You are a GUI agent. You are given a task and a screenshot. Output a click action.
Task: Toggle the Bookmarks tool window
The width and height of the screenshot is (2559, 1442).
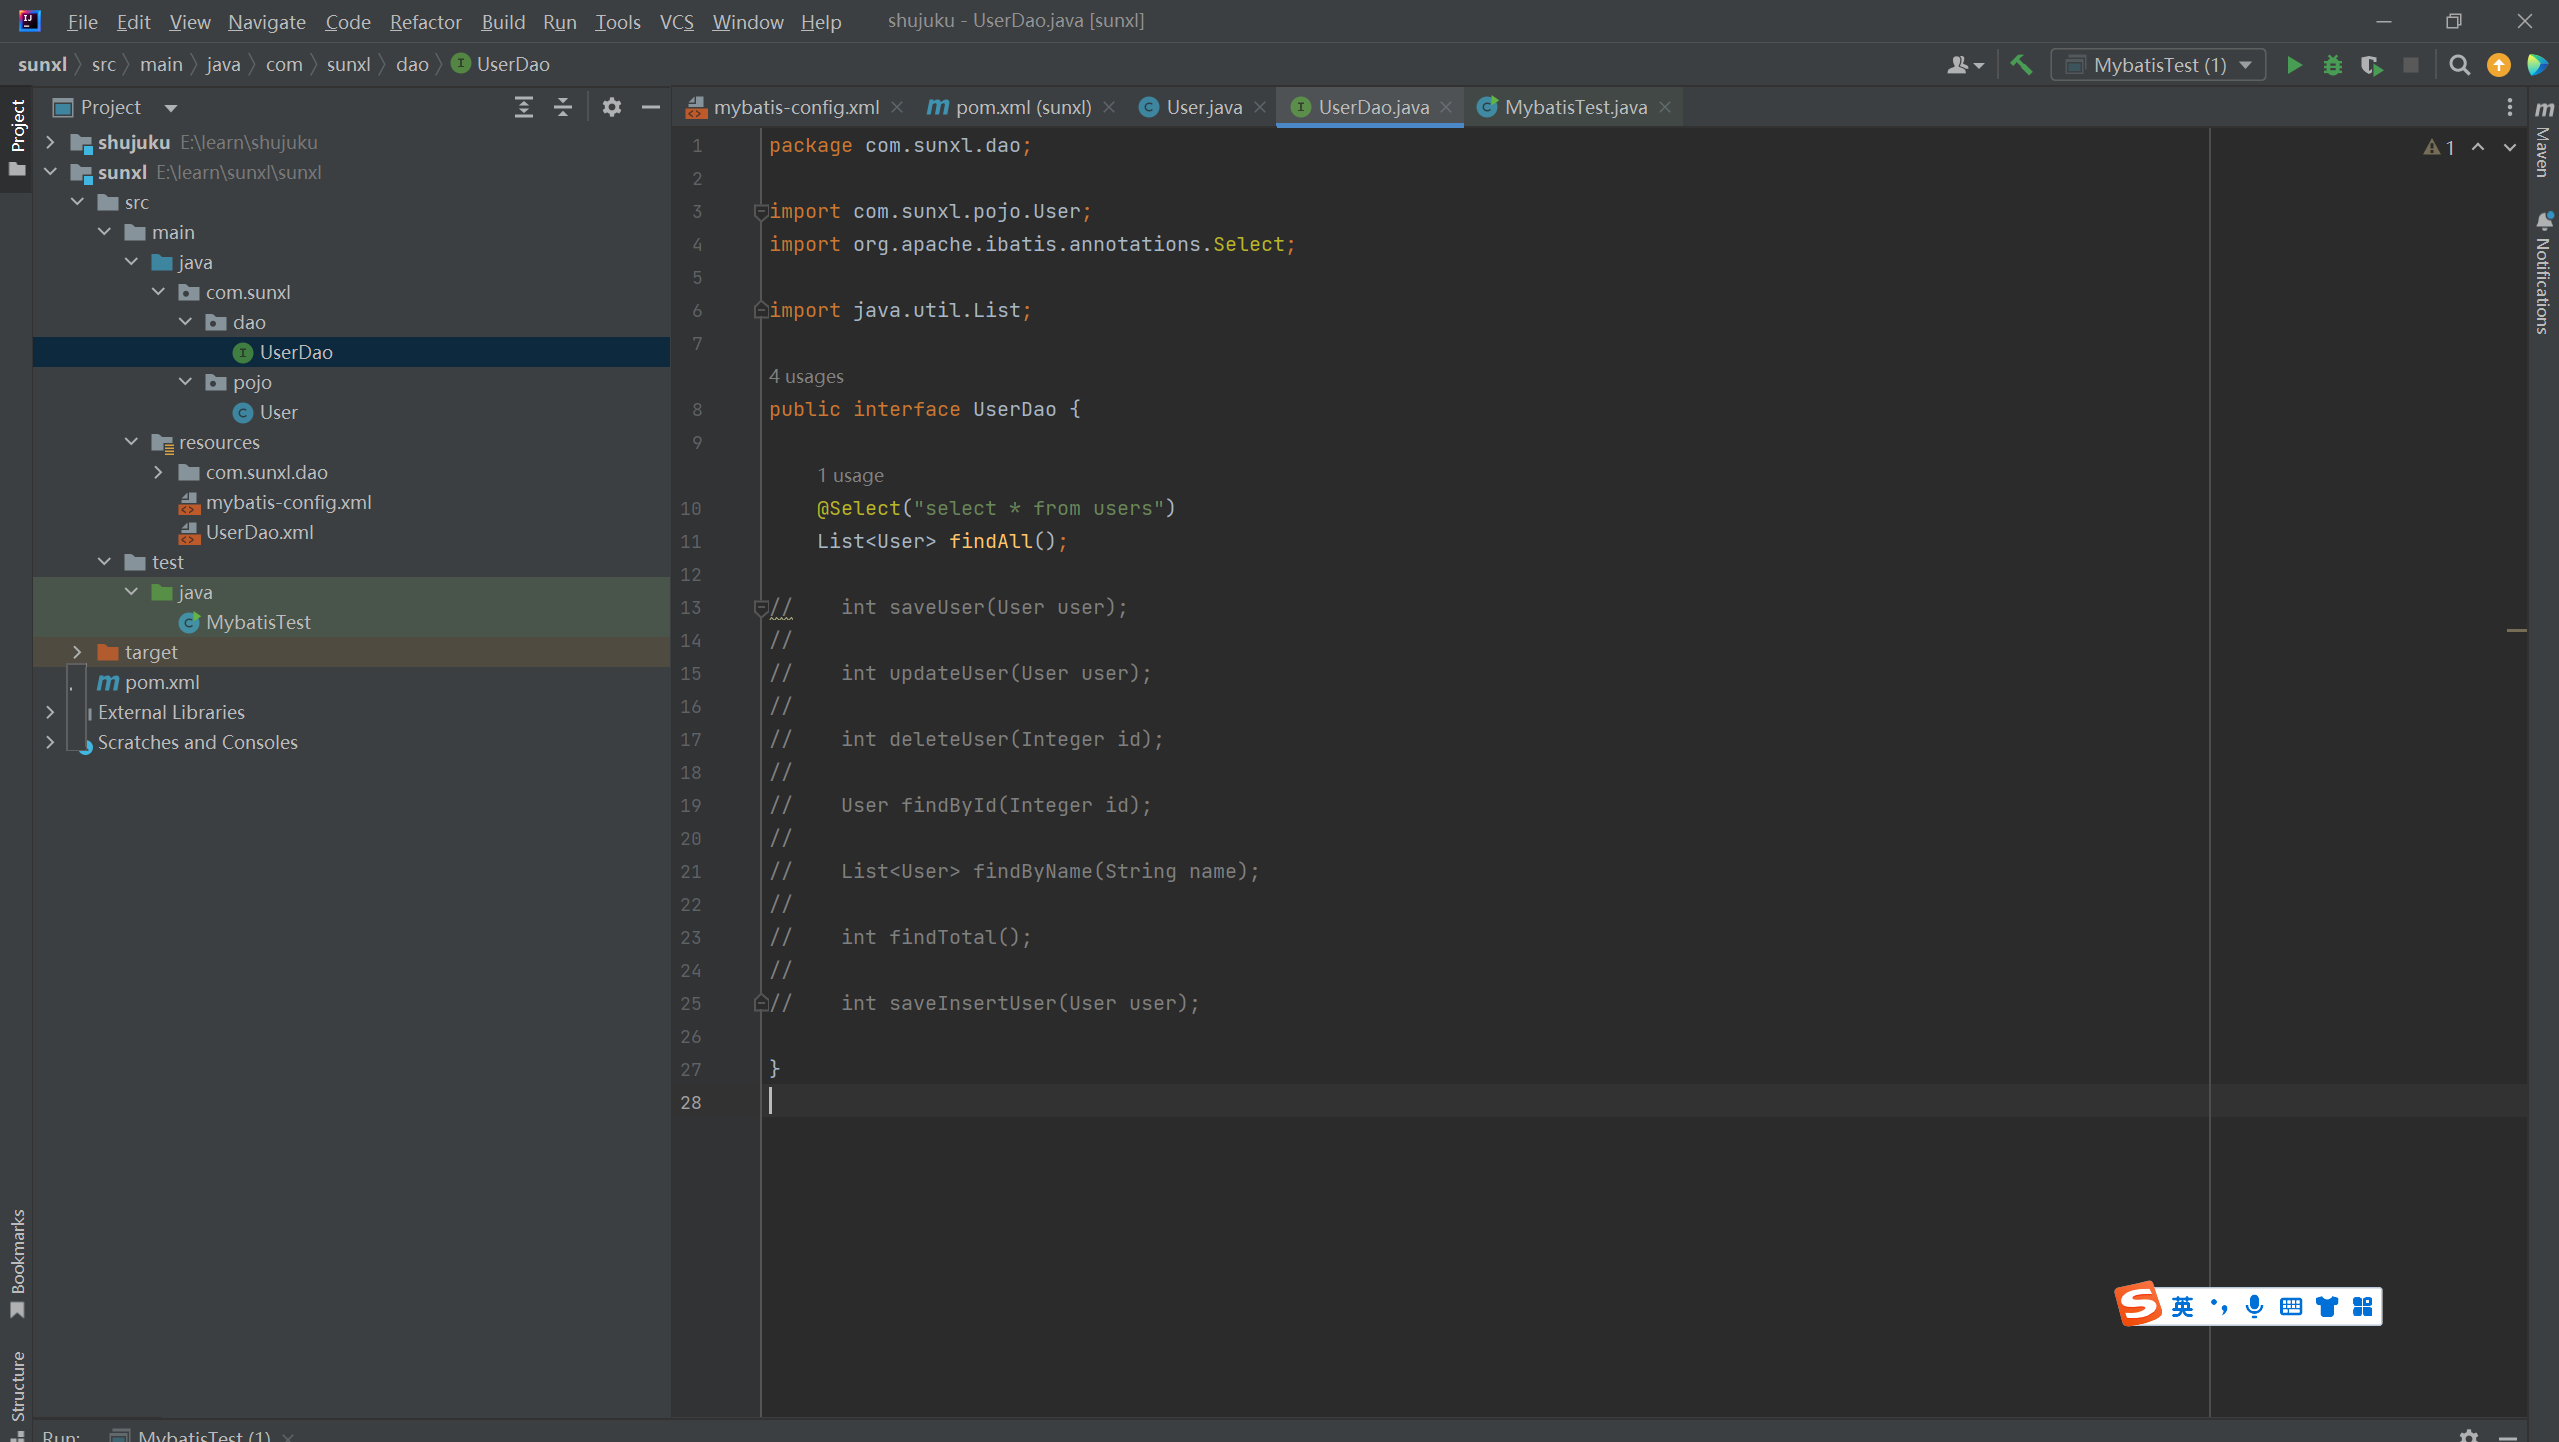tap(17, 1262)
